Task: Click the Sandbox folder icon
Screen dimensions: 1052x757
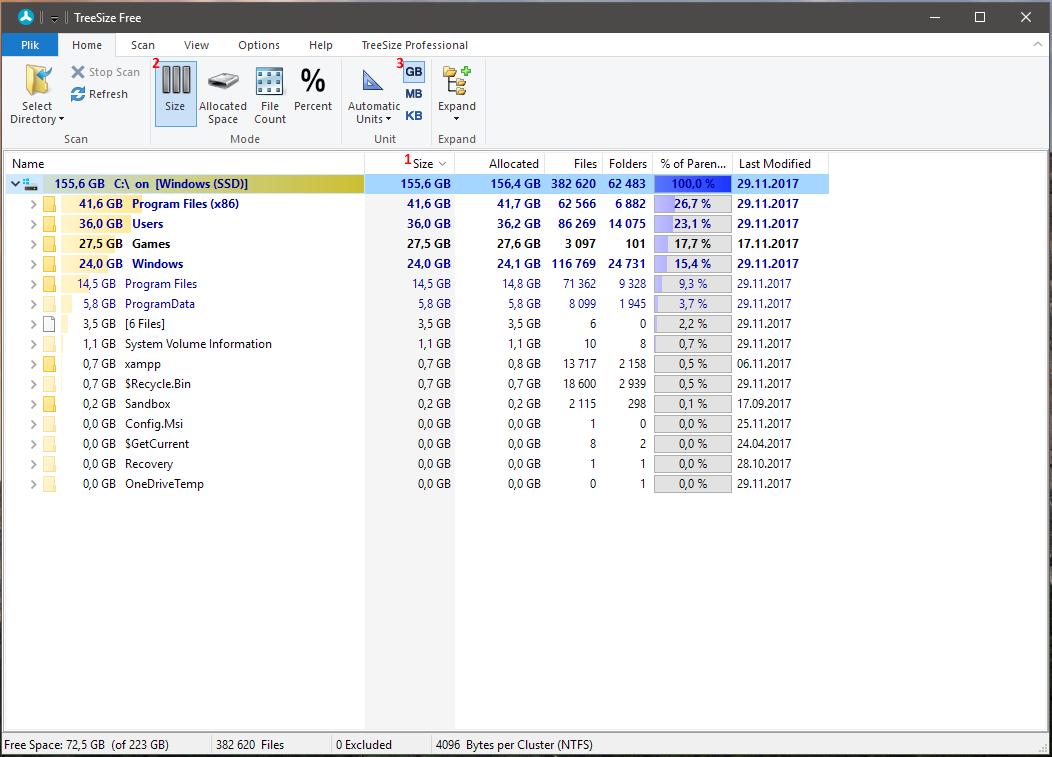Action: click(49, 404)
